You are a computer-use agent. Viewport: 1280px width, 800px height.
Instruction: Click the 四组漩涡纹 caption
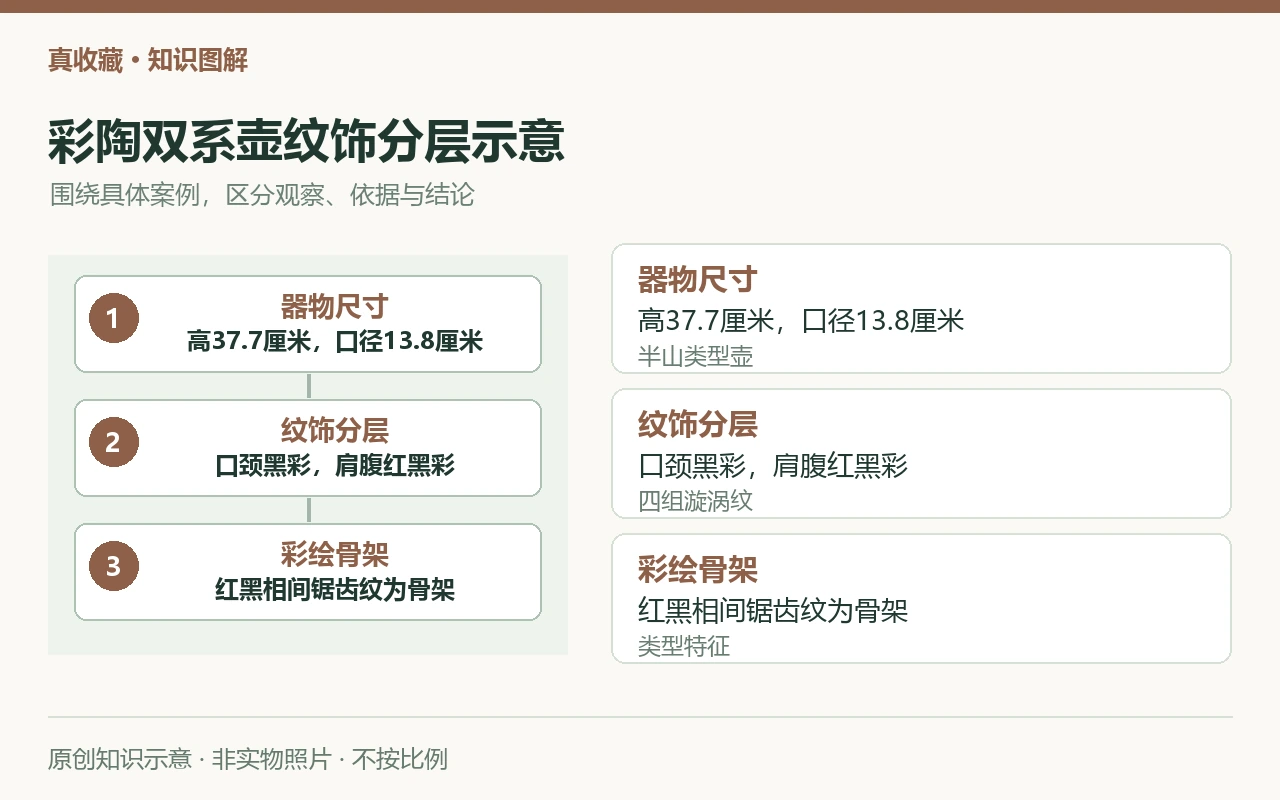pyautogui.click(x=696, y=502)
